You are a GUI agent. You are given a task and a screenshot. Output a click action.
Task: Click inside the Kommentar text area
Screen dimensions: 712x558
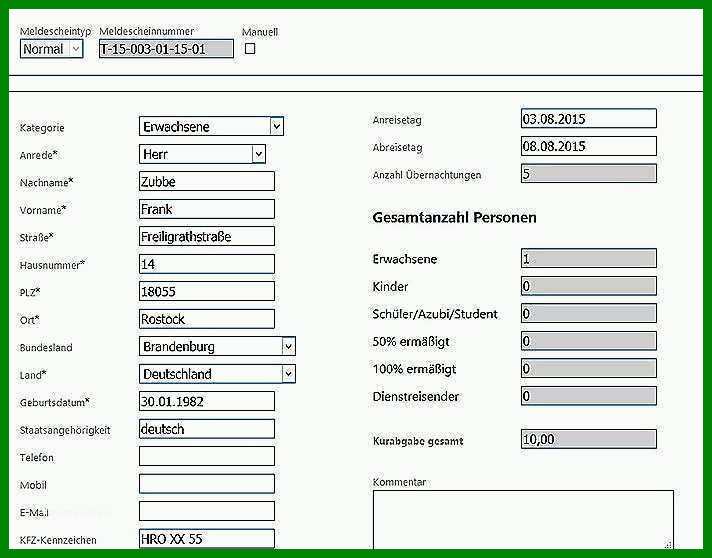pos(523,519)
